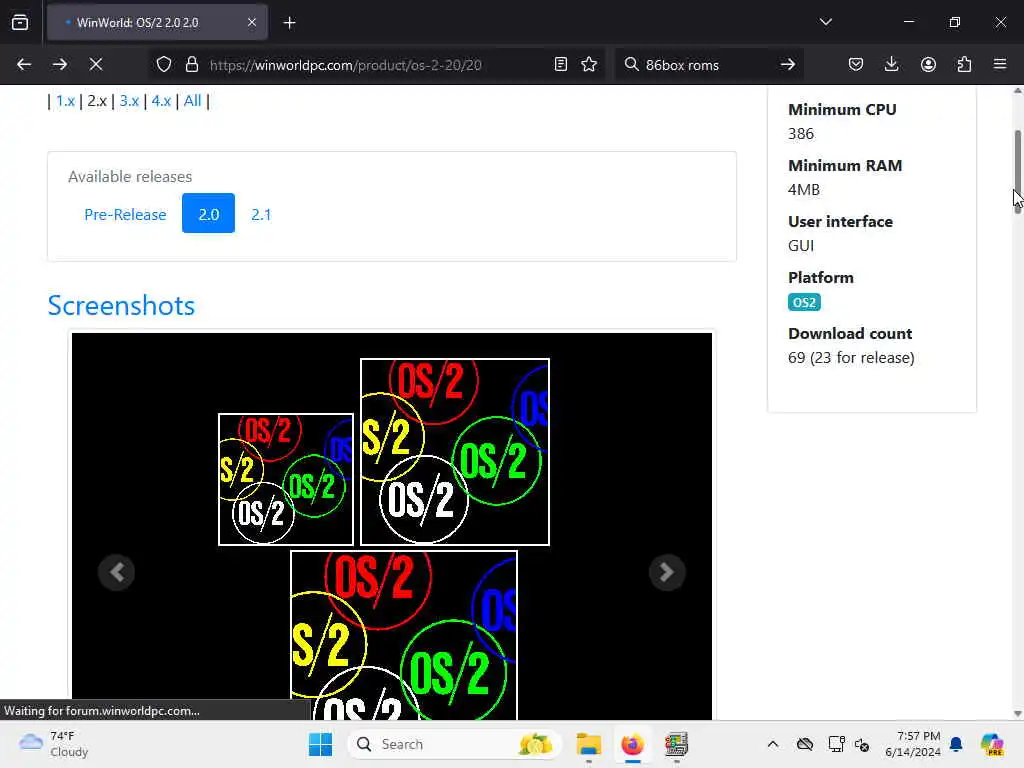Show previous screenshot in carousel
Screen dimensions: 1024x768
point(117,572)
